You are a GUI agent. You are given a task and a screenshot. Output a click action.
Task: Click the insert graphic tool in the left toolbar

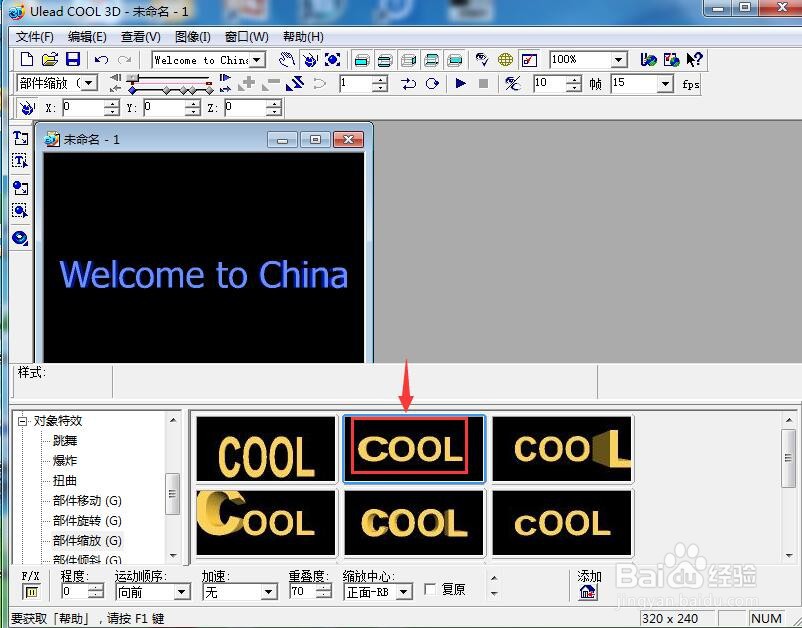(x=20, y=188)
